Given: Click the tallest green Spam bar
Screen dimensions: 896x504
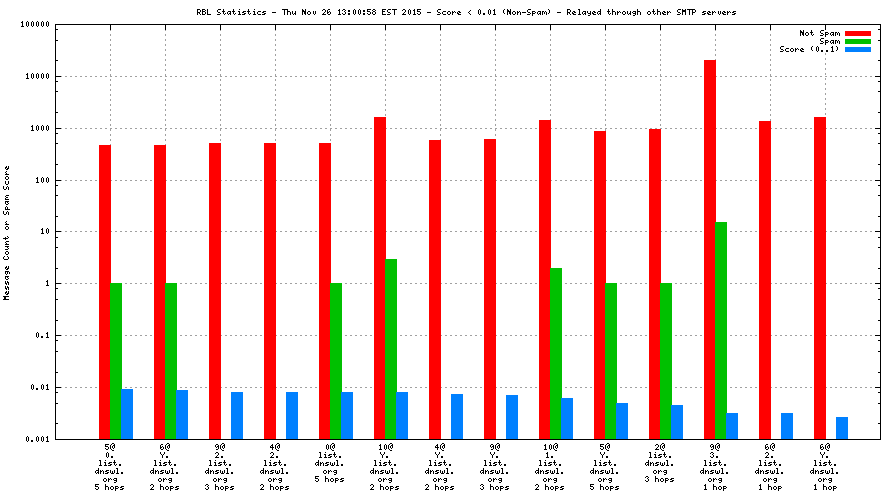Looking at the screenshot, I should (x=721, y=330).
